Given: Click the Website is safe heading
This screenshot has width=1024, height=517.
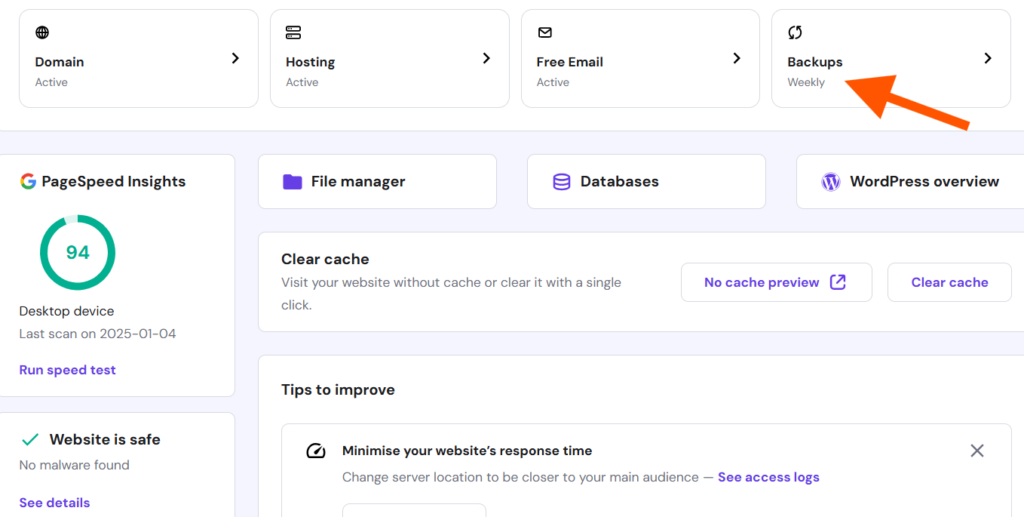Looking at the screenshot, I should tap(105, 439).
